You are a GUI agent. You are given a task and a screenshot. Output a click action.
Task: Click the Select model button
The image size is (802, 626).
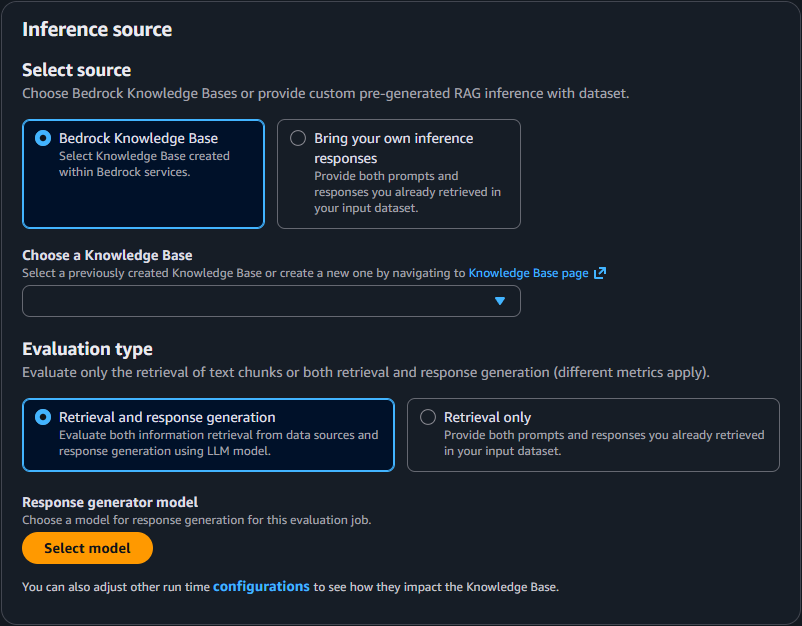click(87, 548)
